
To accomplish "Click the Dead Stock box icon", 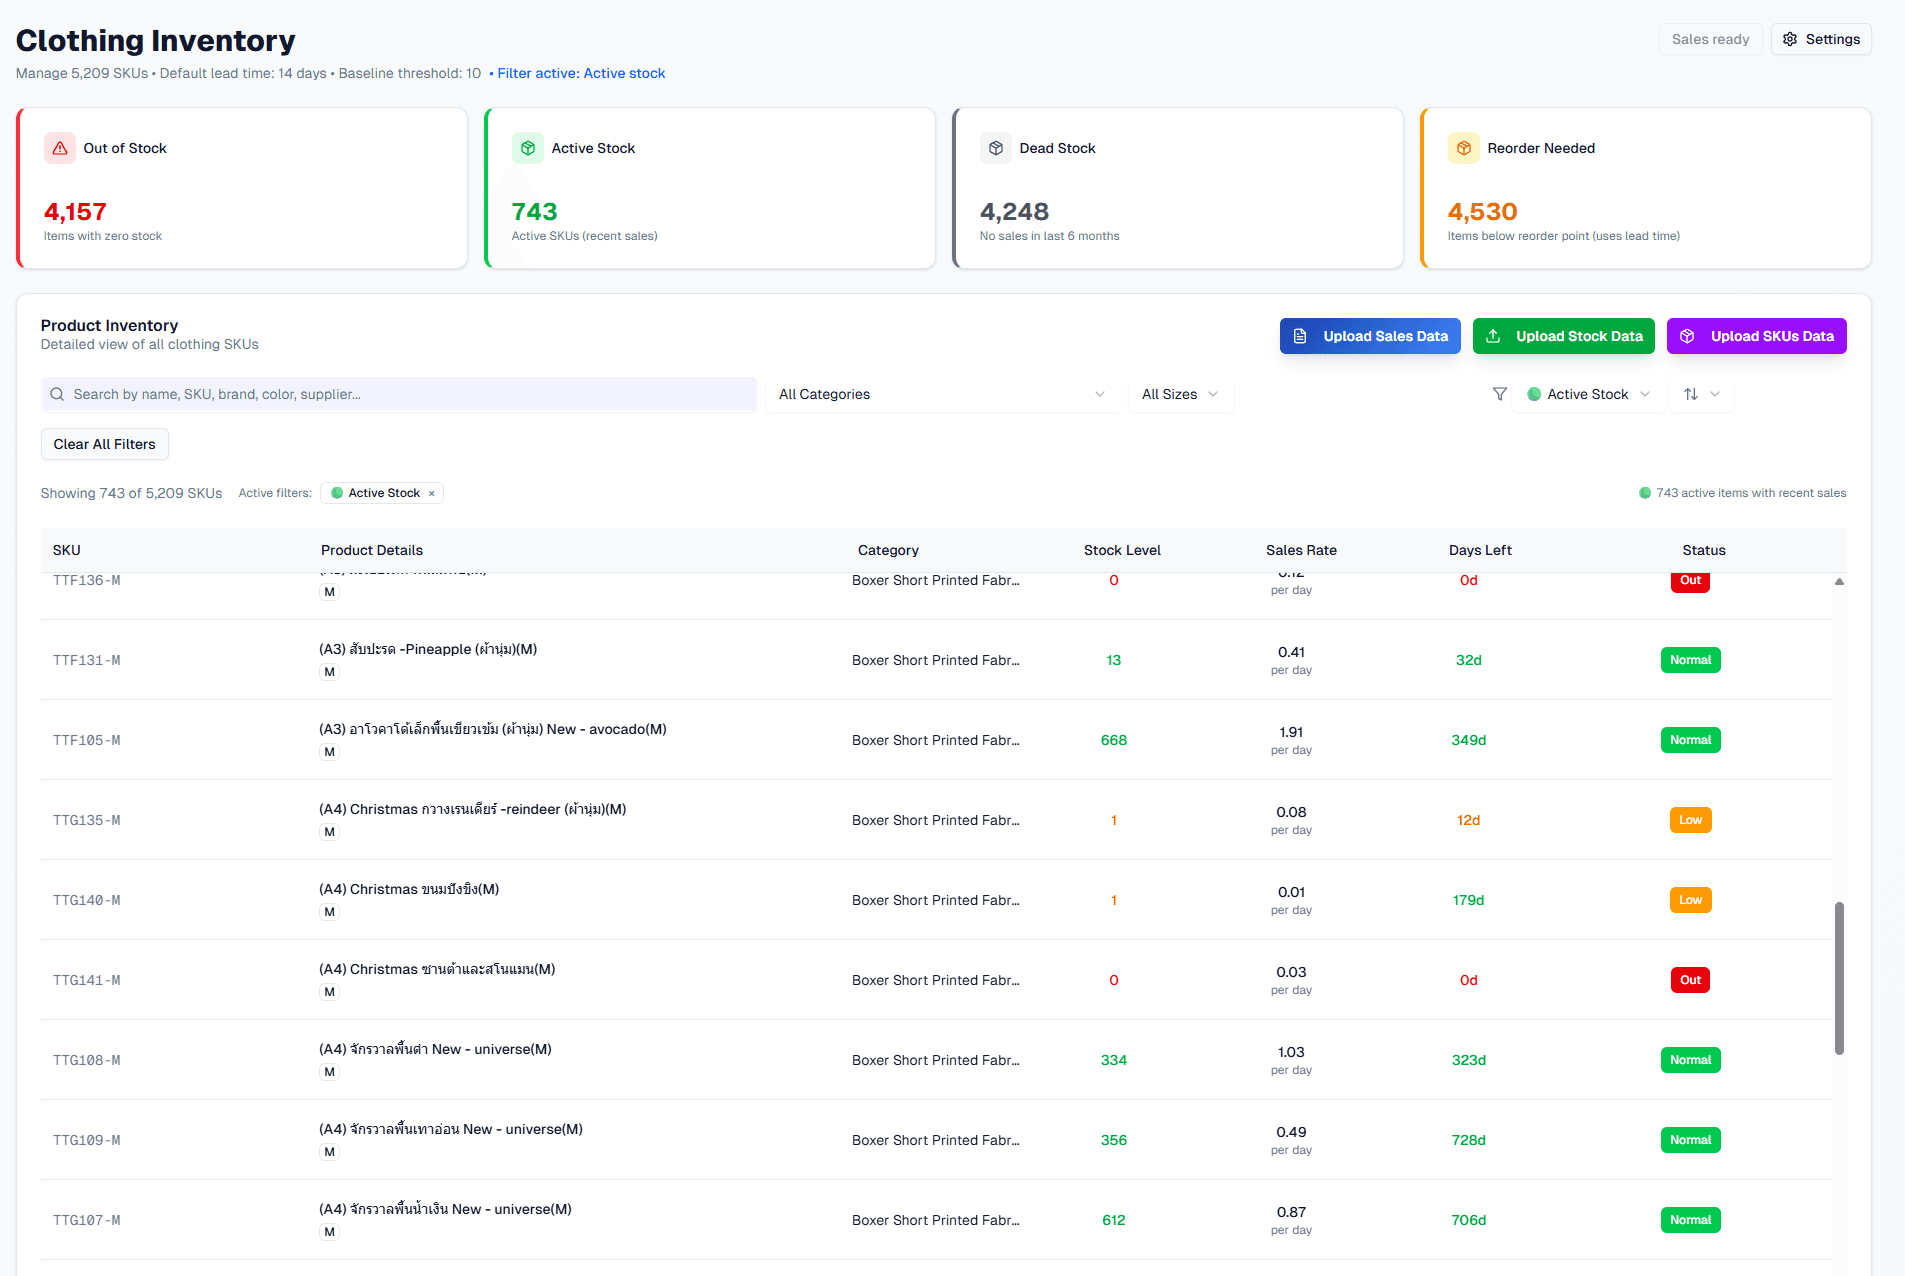I will pyautogui.click(x=996, y=148).
